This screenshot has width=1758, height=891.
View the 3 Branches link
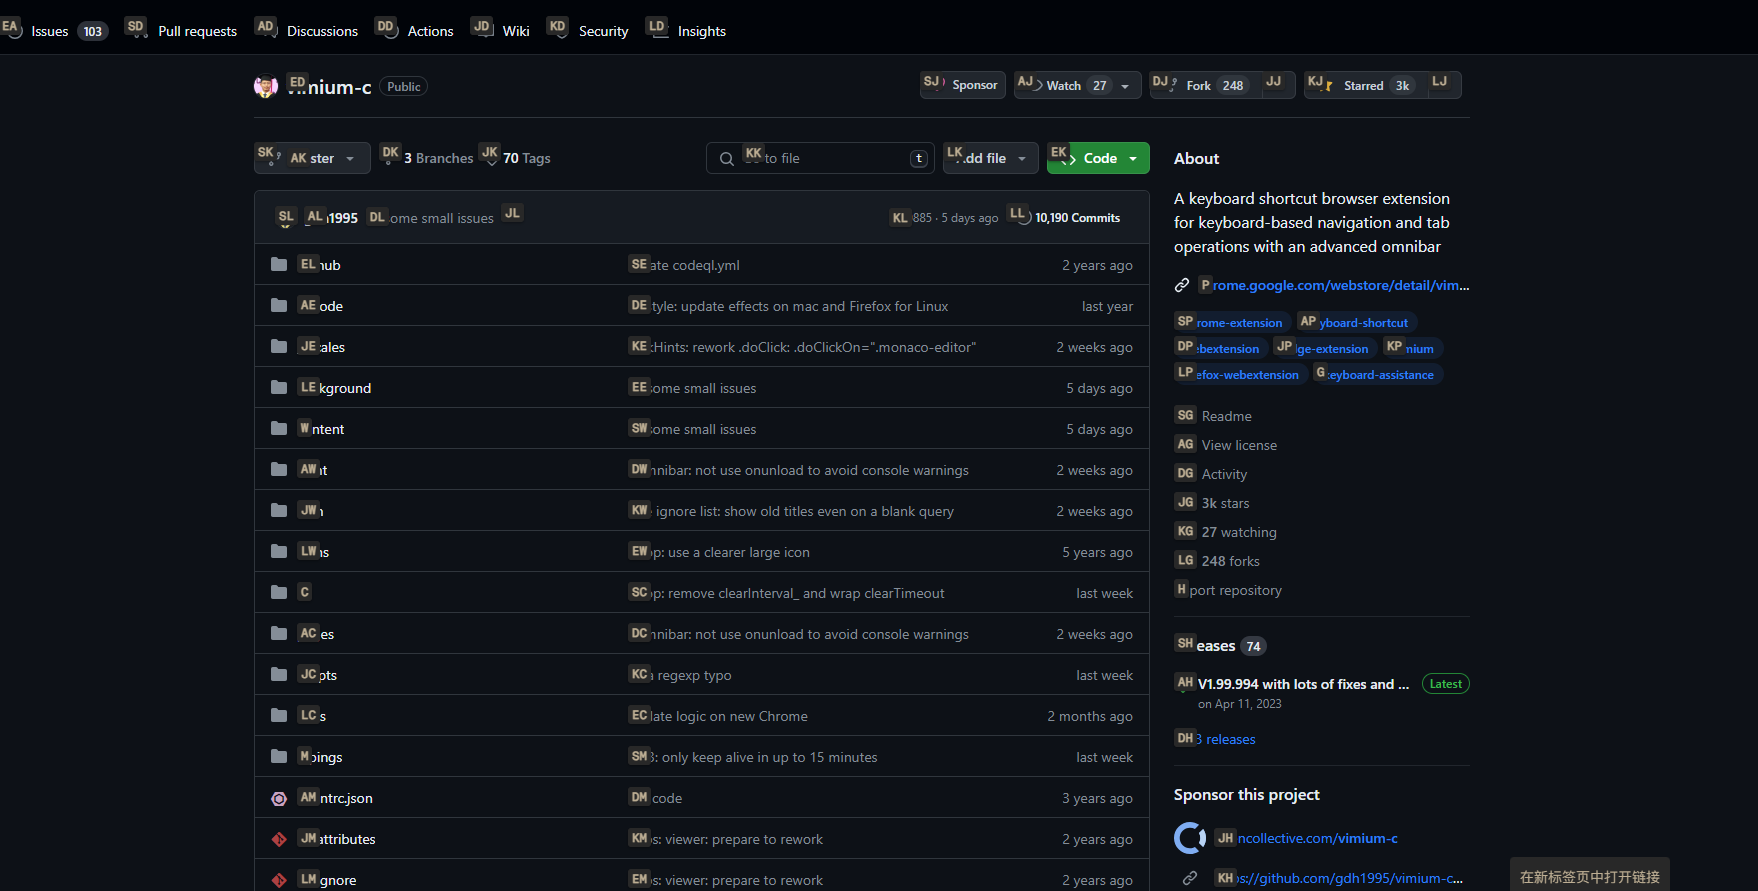(x=427, y=158)
